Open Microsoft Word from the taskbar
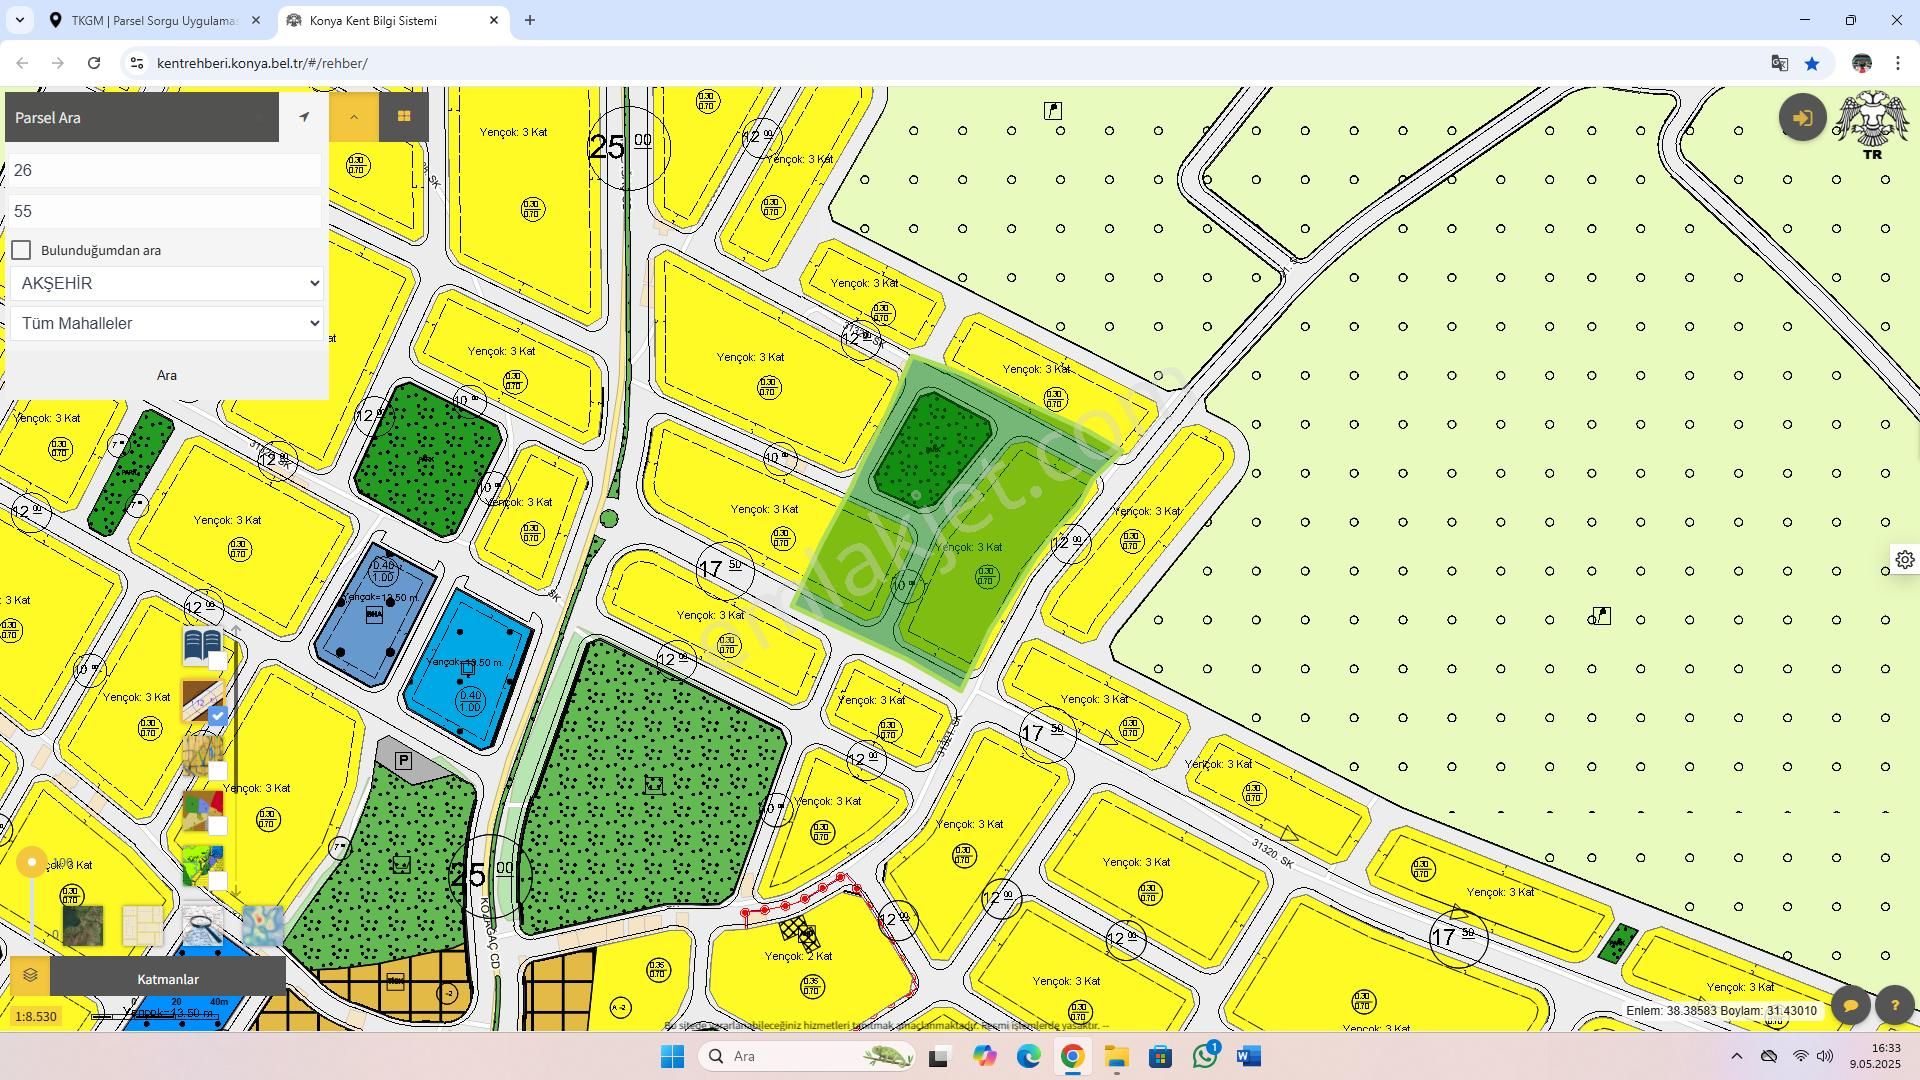 click(1248, 1056)
